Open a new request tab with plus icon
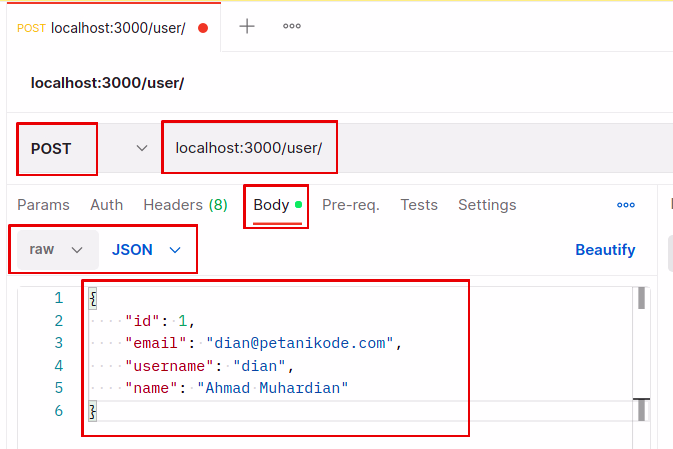Viewport: 673px width, 449px height. tap(247, 27)
